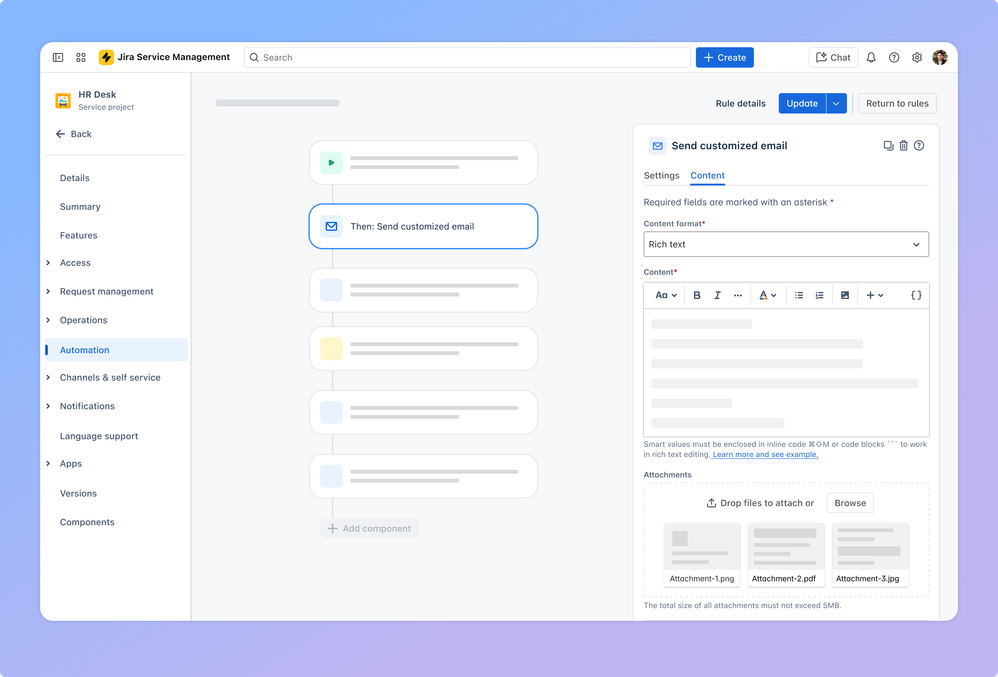Click Browse to attach files

click(x=850, y=503)
